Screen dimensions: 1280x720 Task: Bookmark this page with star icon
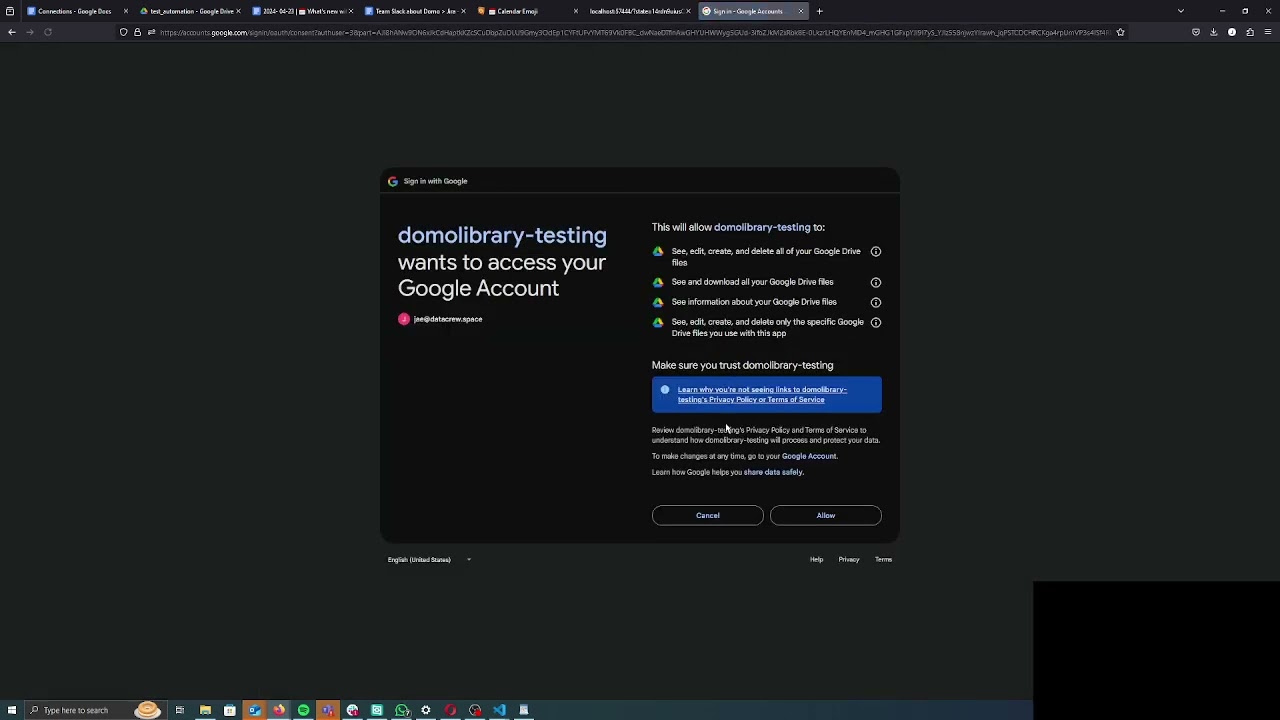[x=1120, y=32]
